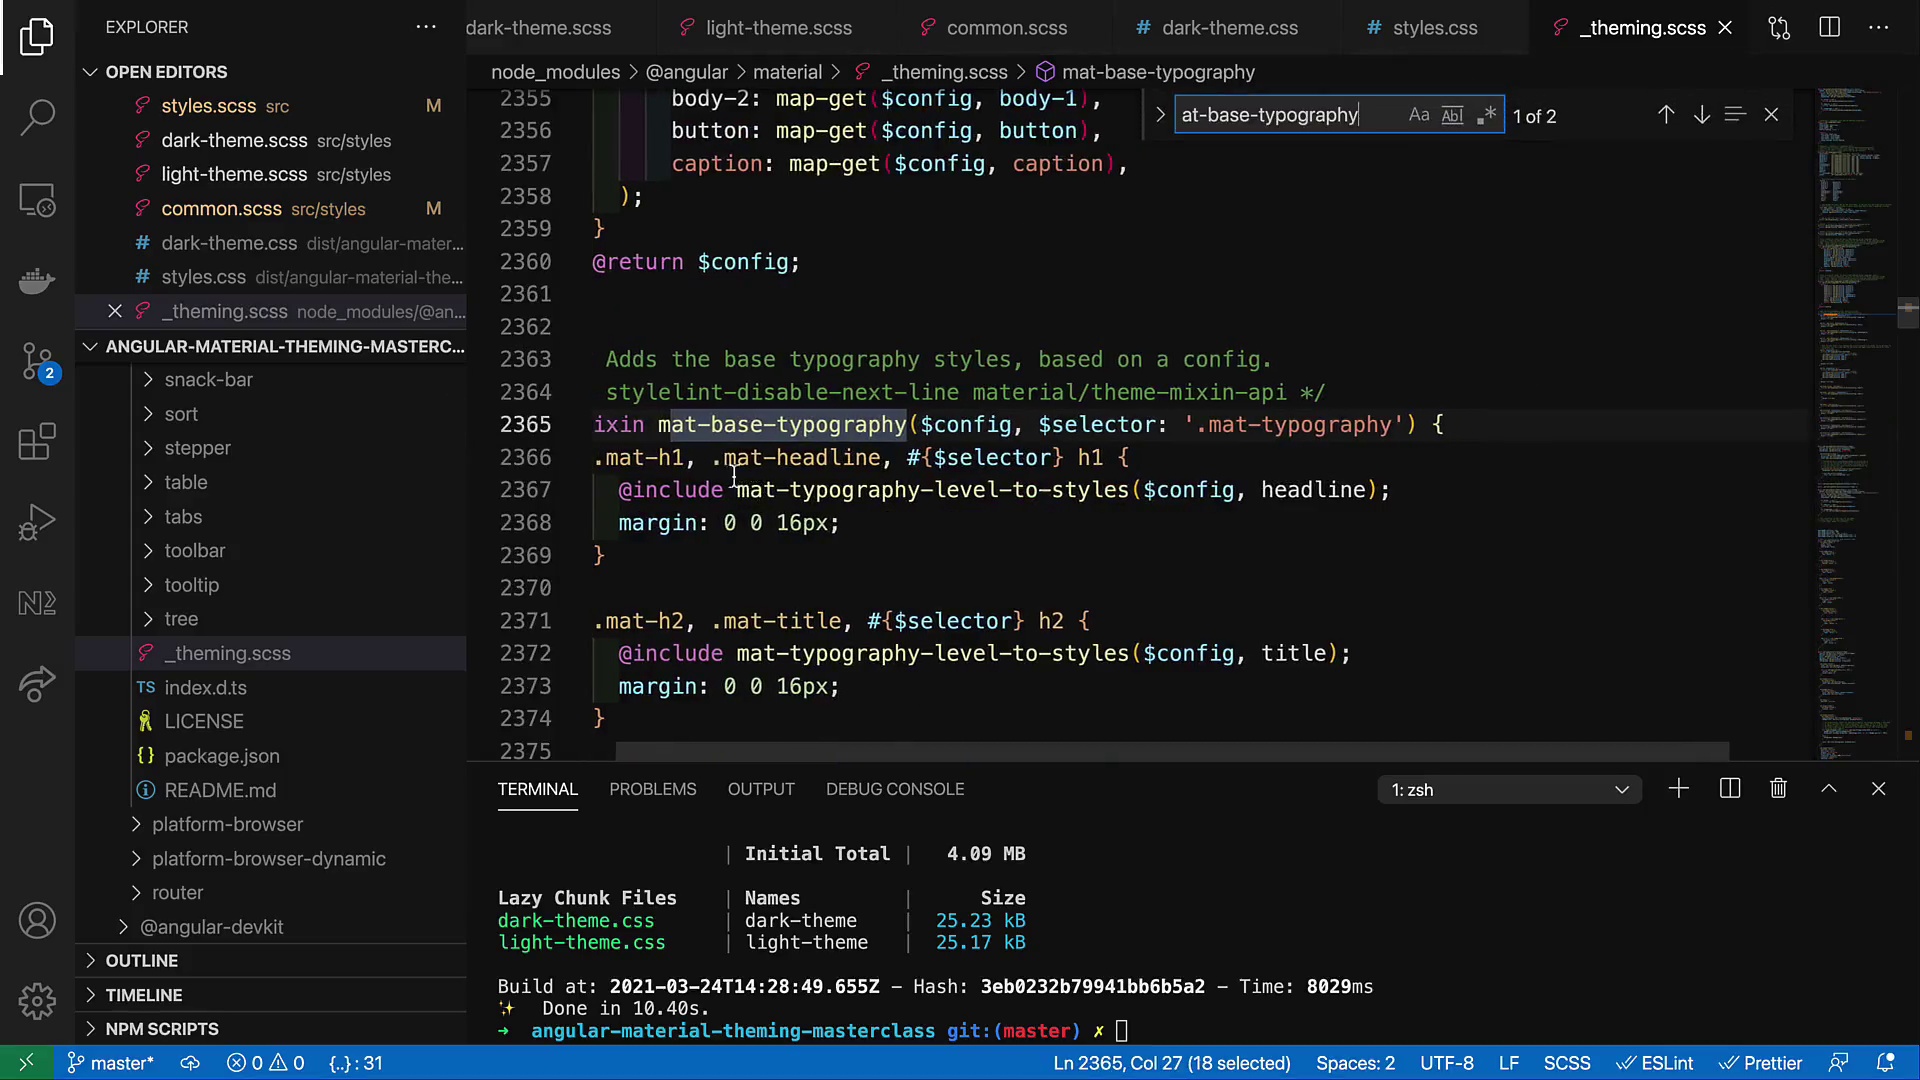Open the Nx Console view
This screenshot has height=1080, width=1920.
click(x=37, y=603)
